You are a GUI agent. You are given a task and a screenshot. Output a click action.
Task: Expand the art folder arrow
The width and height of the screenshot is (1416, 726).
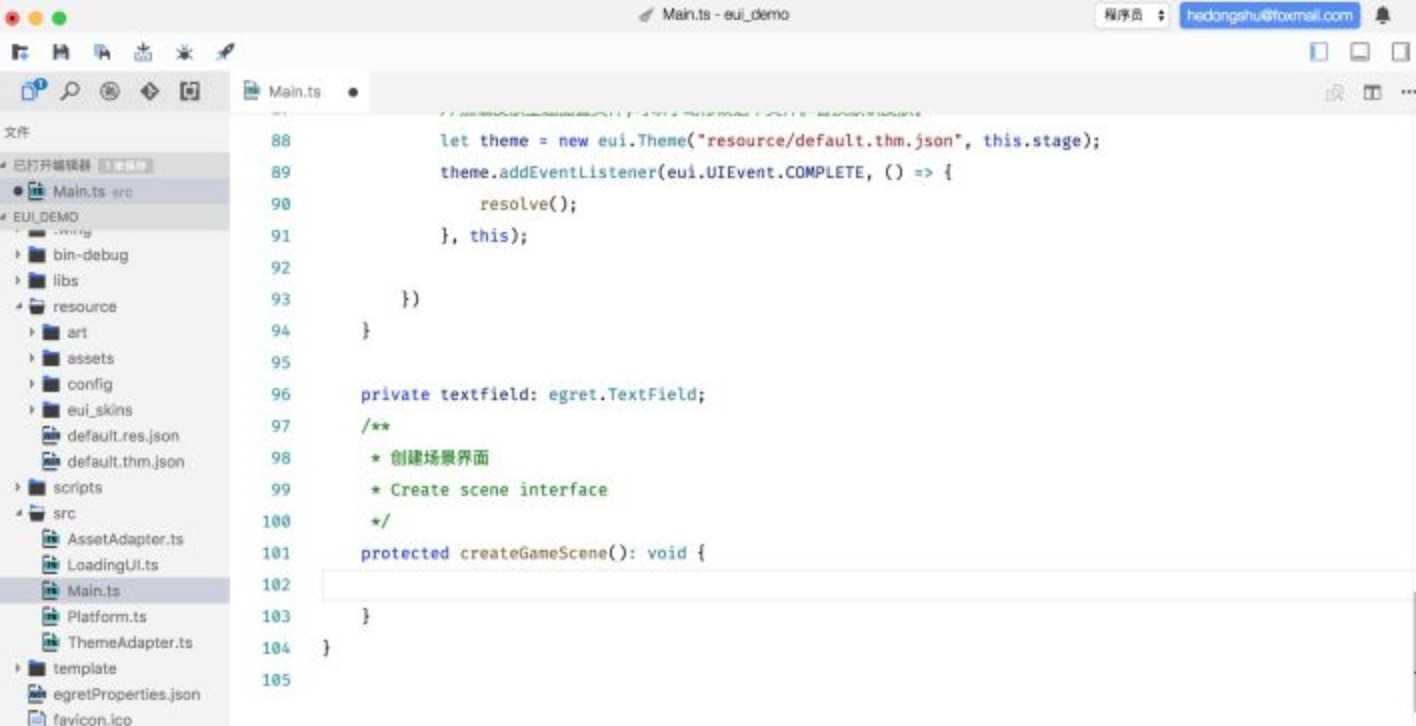tap(32, 333)
